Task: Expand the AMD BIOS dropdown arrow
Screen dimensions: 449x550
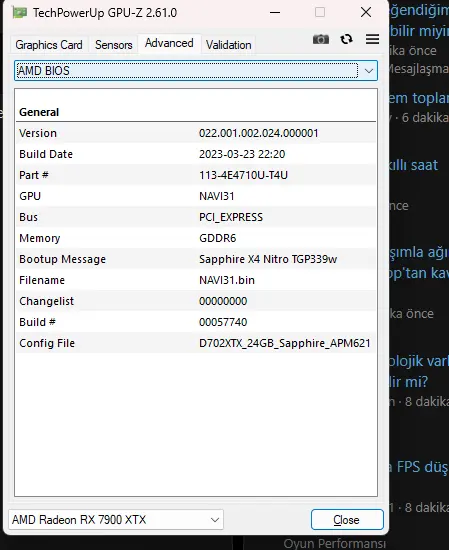Action: (x=368, y=71)
